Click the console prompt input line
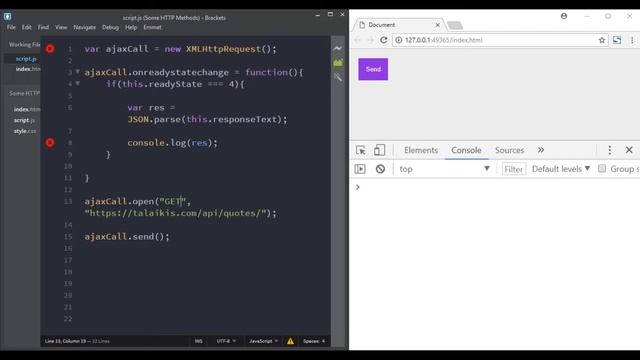This screenshot has width=640, height=360. [x=498, y=187]
